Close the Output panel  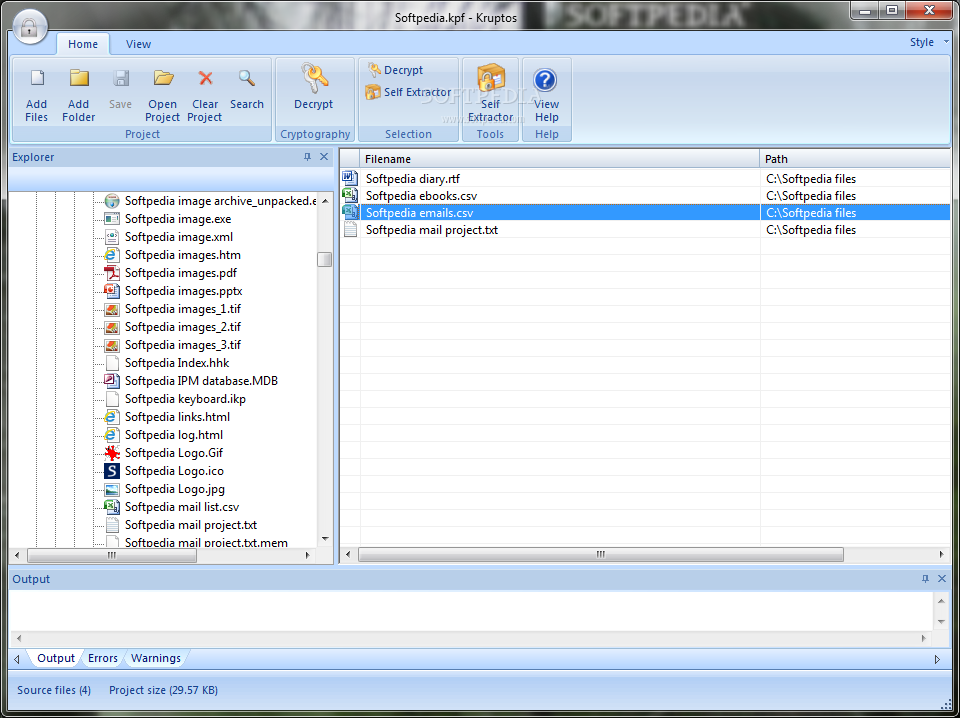point(942,578)
